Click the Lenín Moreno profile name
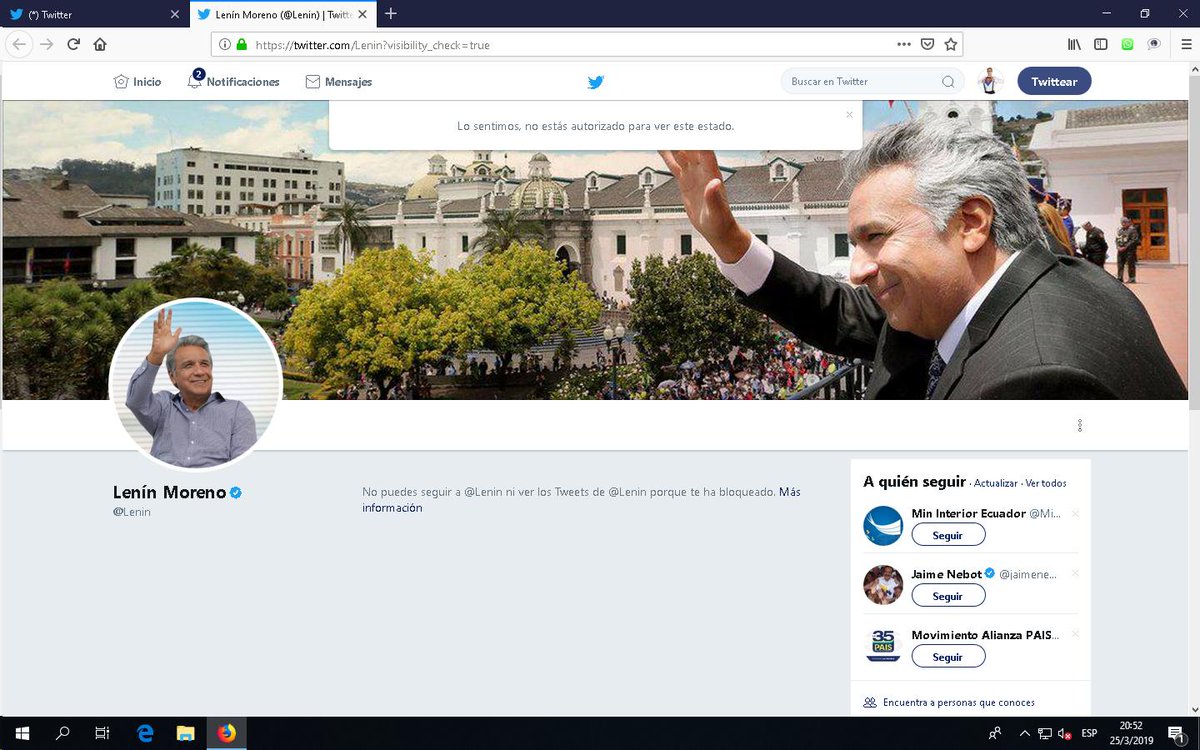 169,492
